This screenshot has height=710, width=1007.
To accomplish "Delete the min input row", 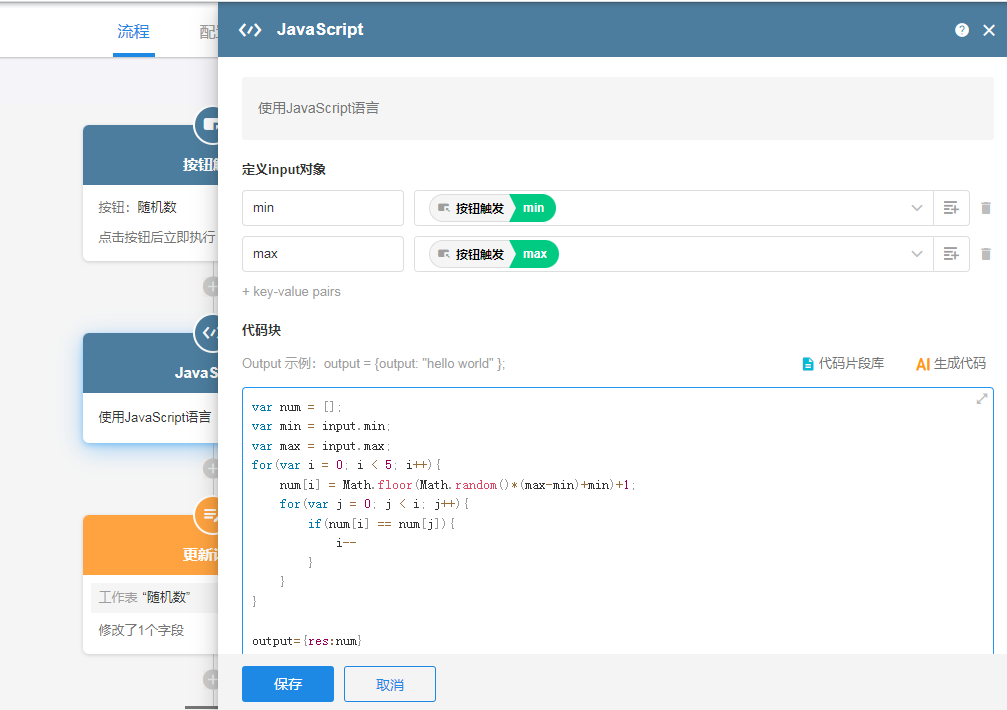I will tap(986, 208).
